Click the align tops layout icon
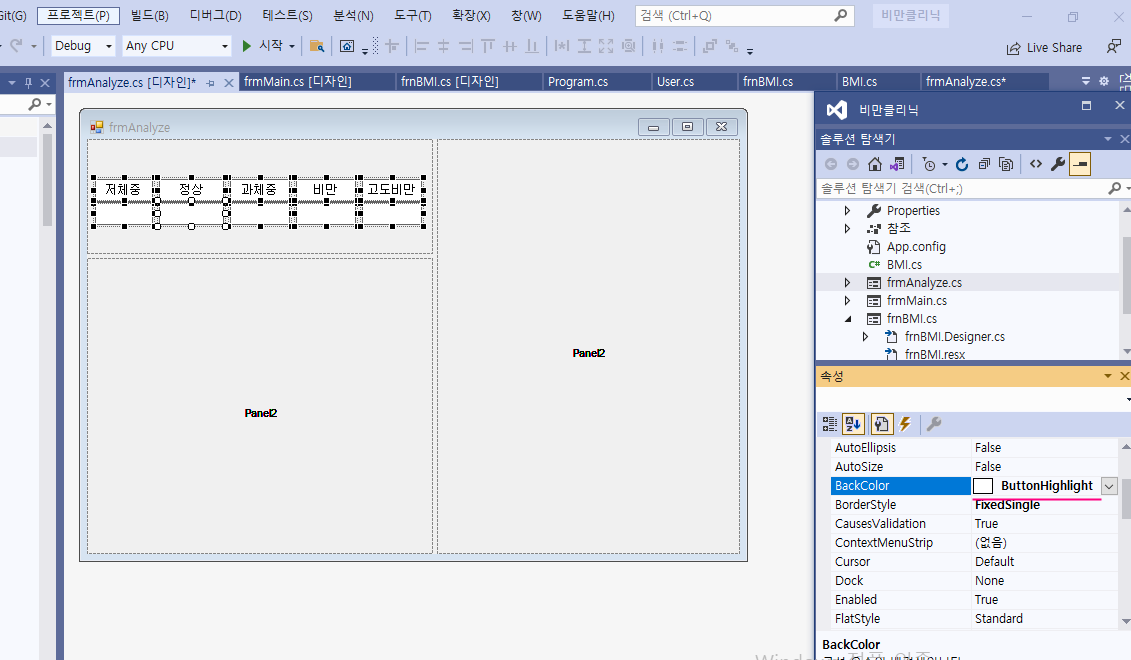Image resolution: width=1131 pixels, height=660 pixels. click(488, 46)
